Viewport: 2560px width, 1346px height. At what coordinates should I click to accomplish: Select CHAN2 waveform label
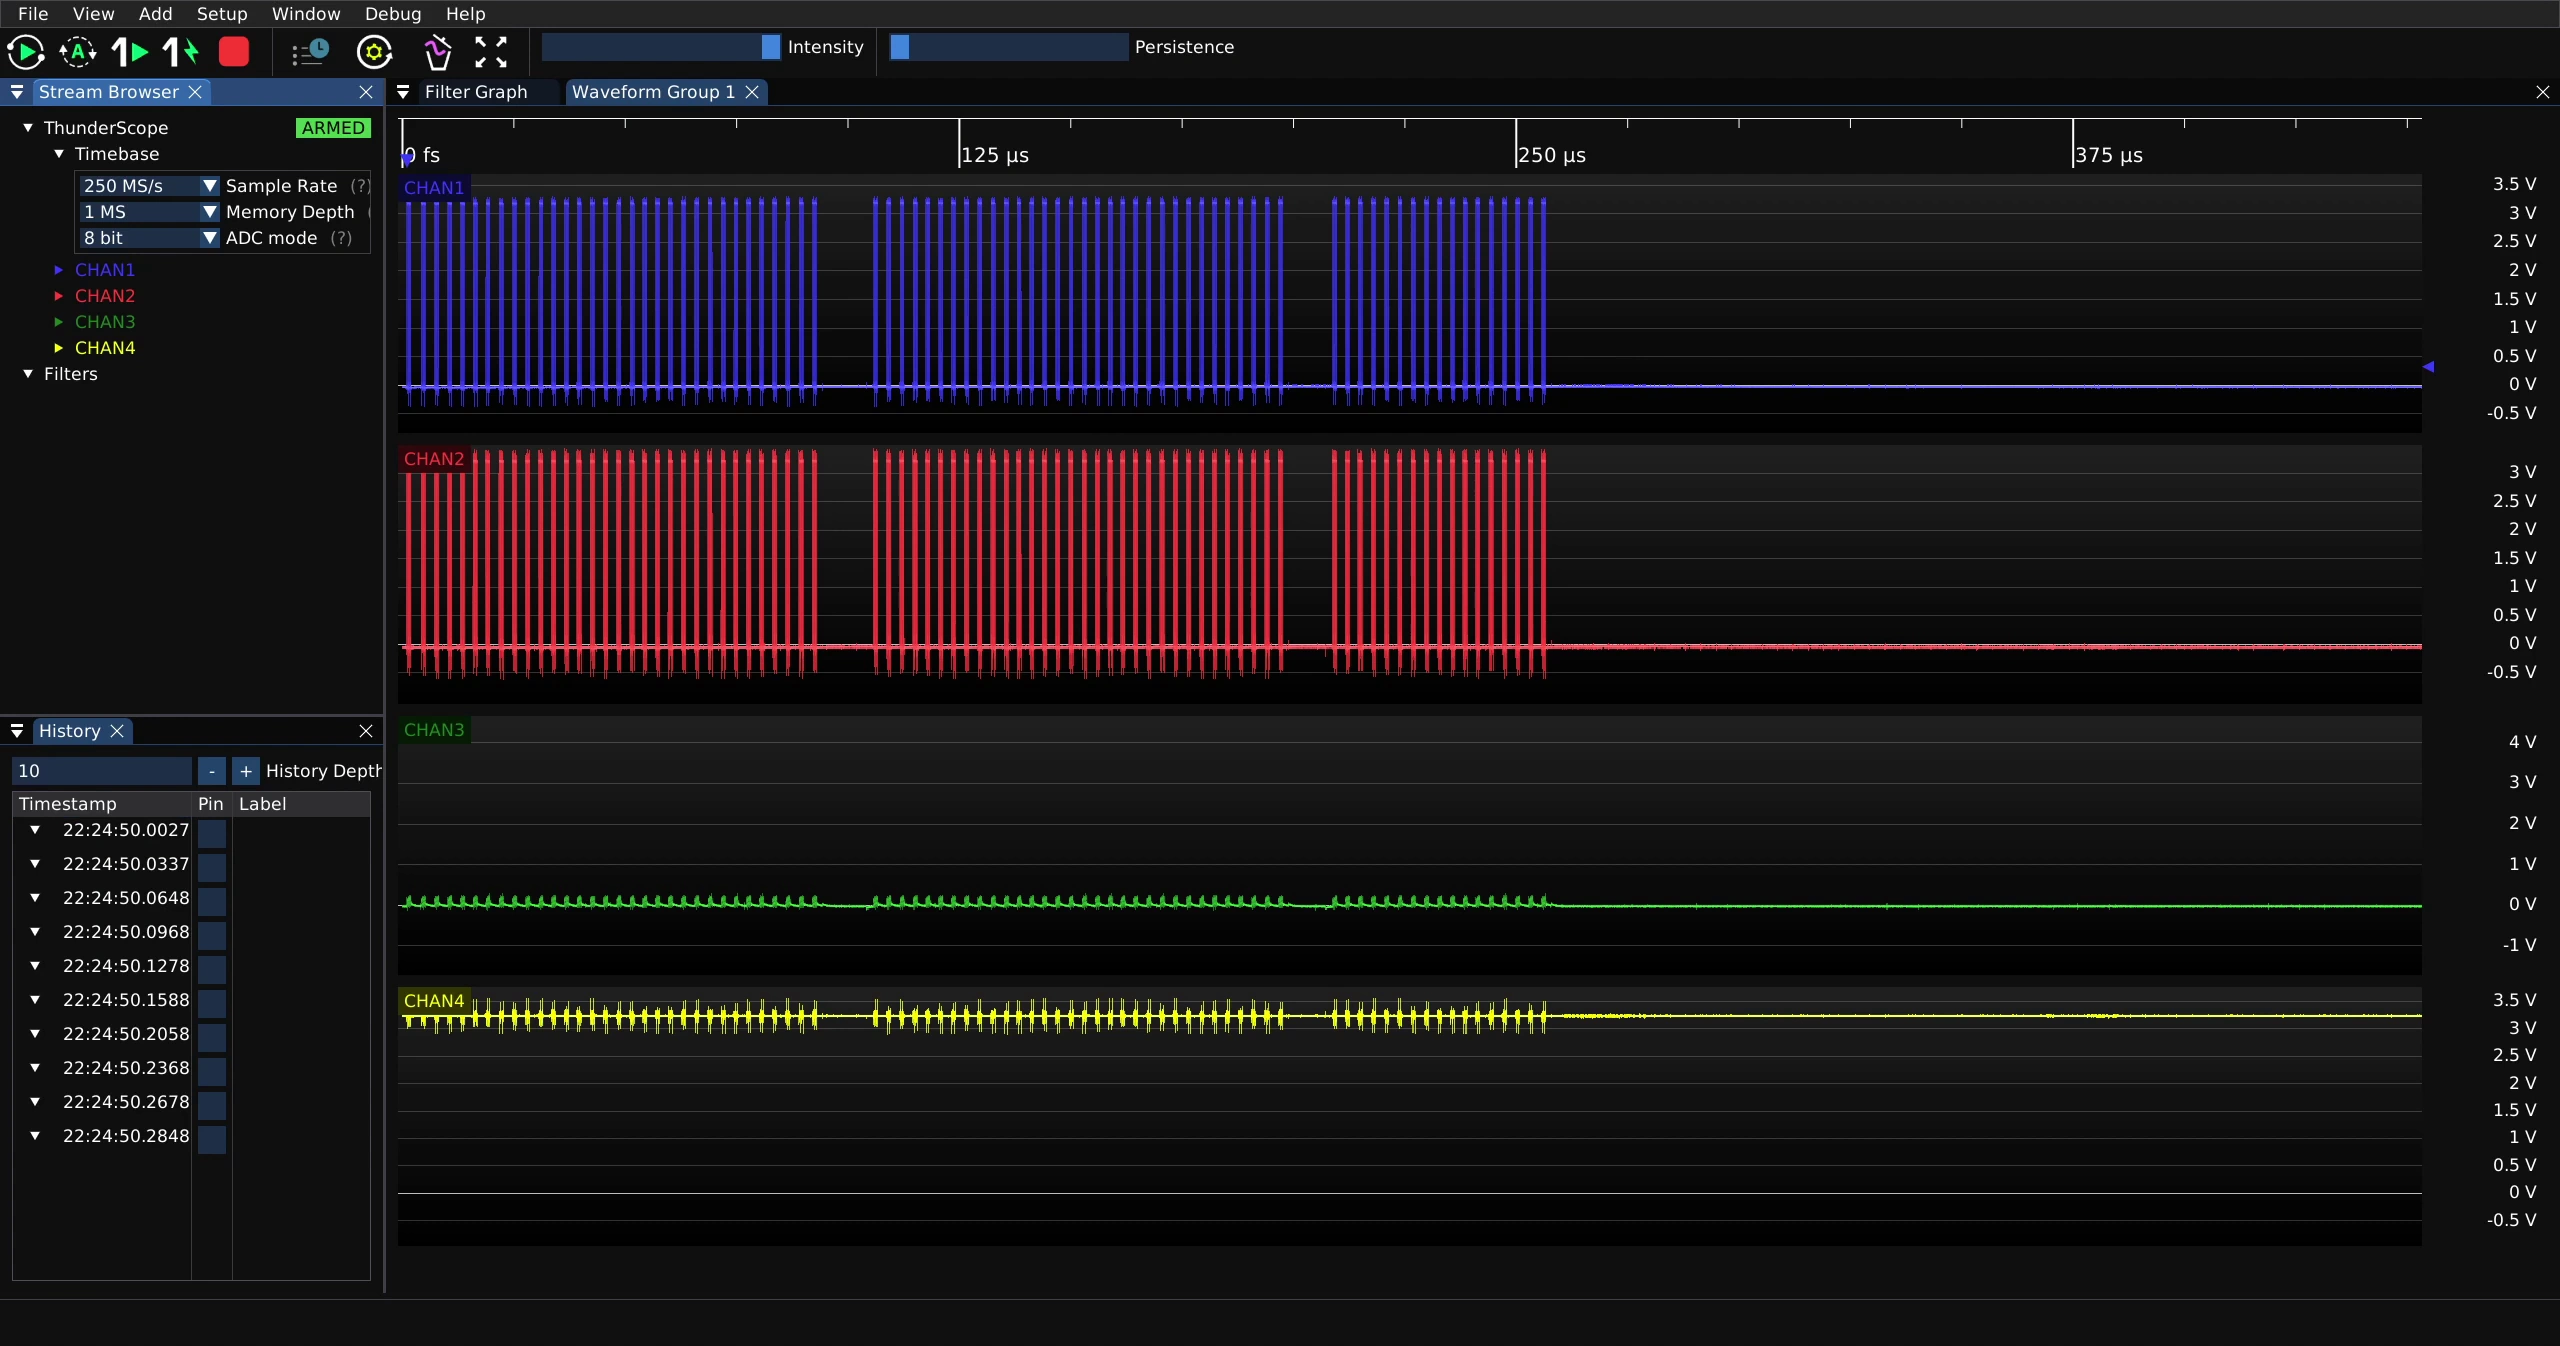click(x=434, y=459)
